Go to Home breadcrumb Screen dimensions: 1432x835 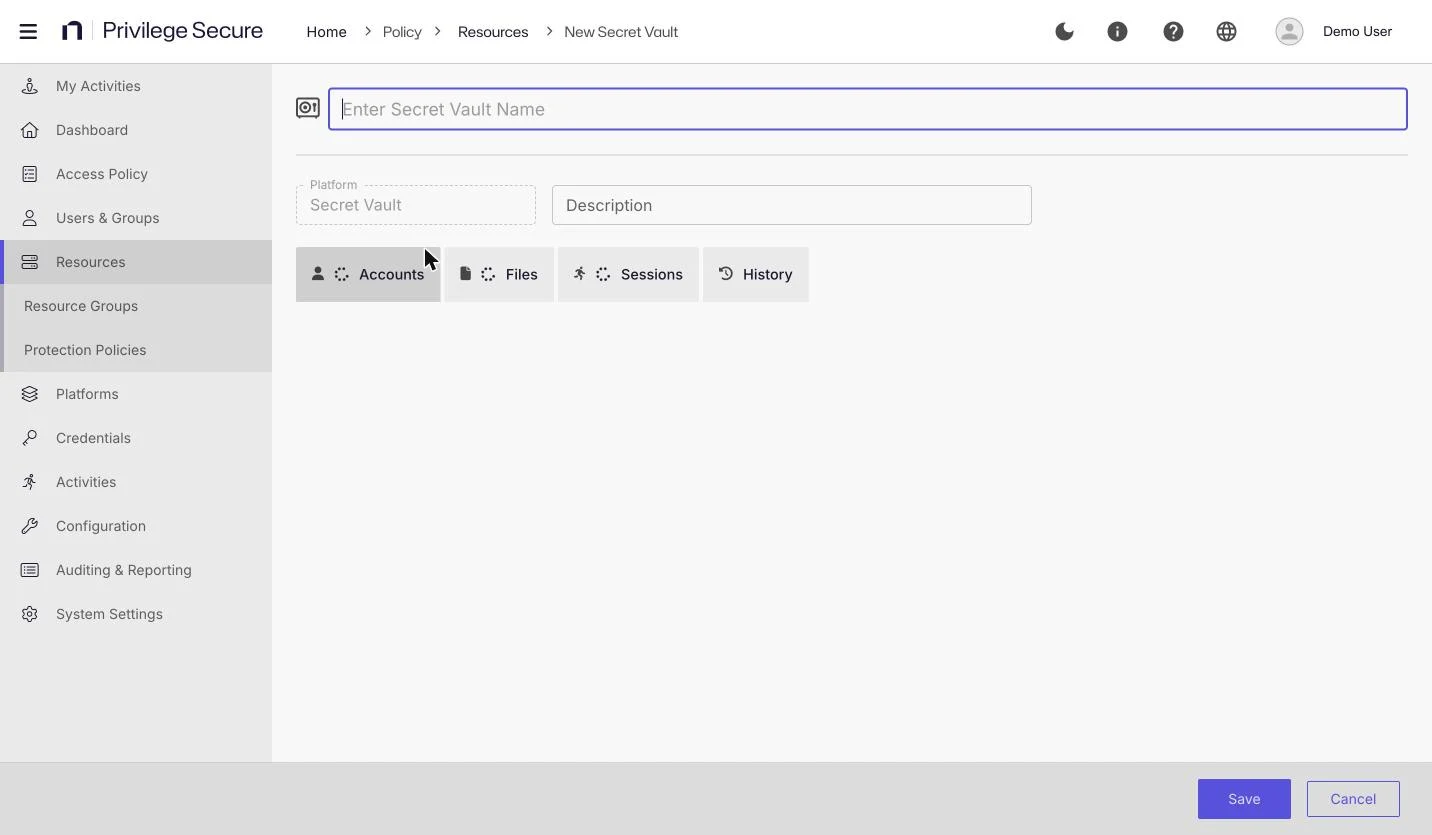click(326, 32)
